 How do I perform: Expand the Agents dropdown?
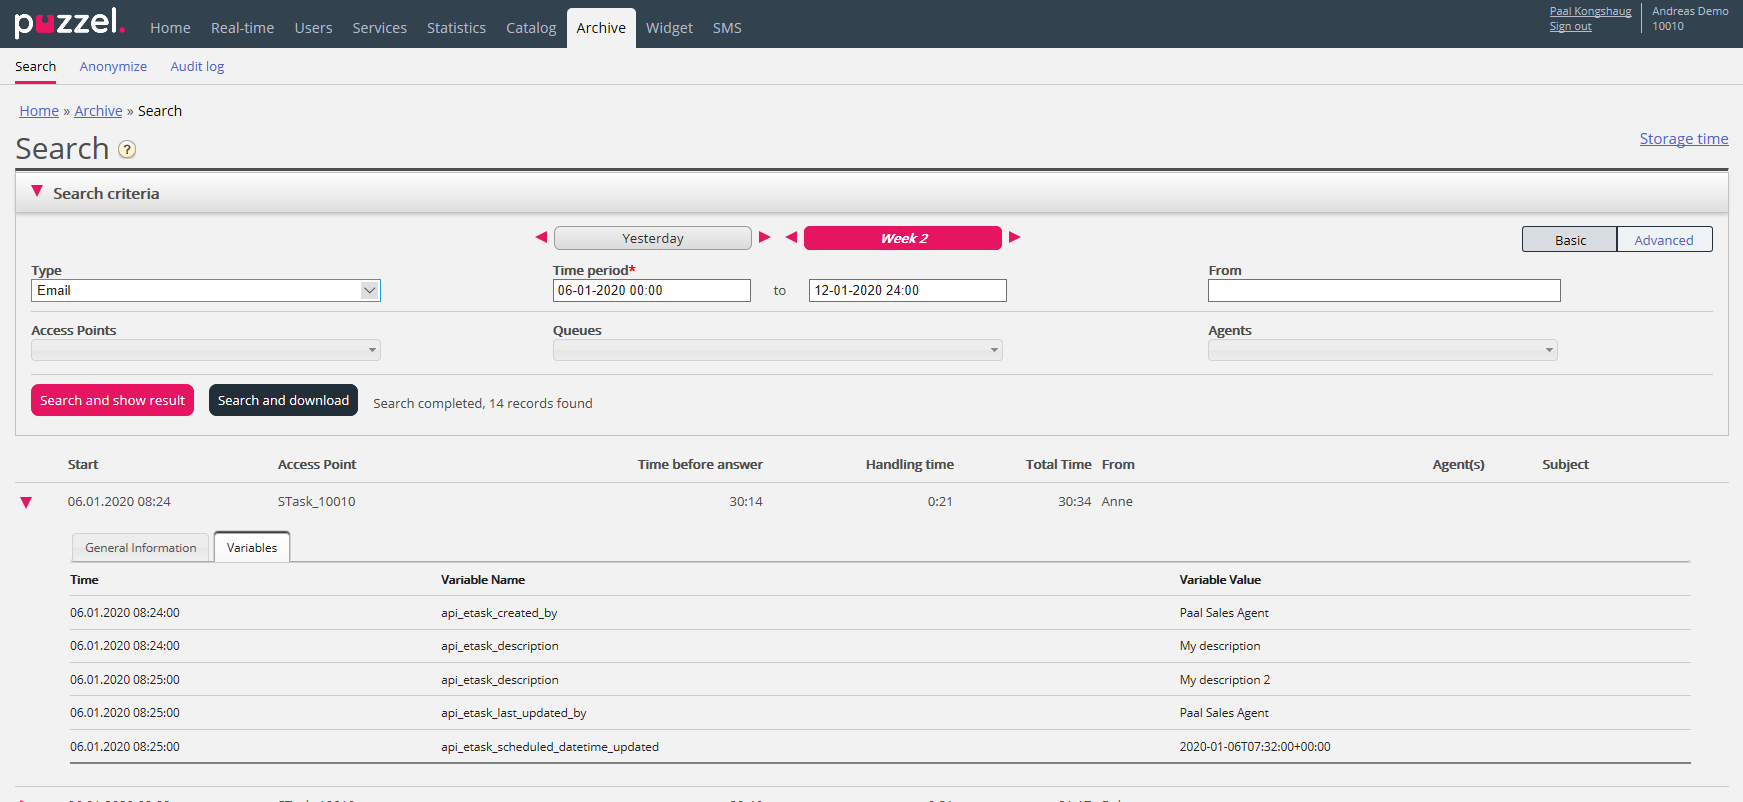point(1382,350)
